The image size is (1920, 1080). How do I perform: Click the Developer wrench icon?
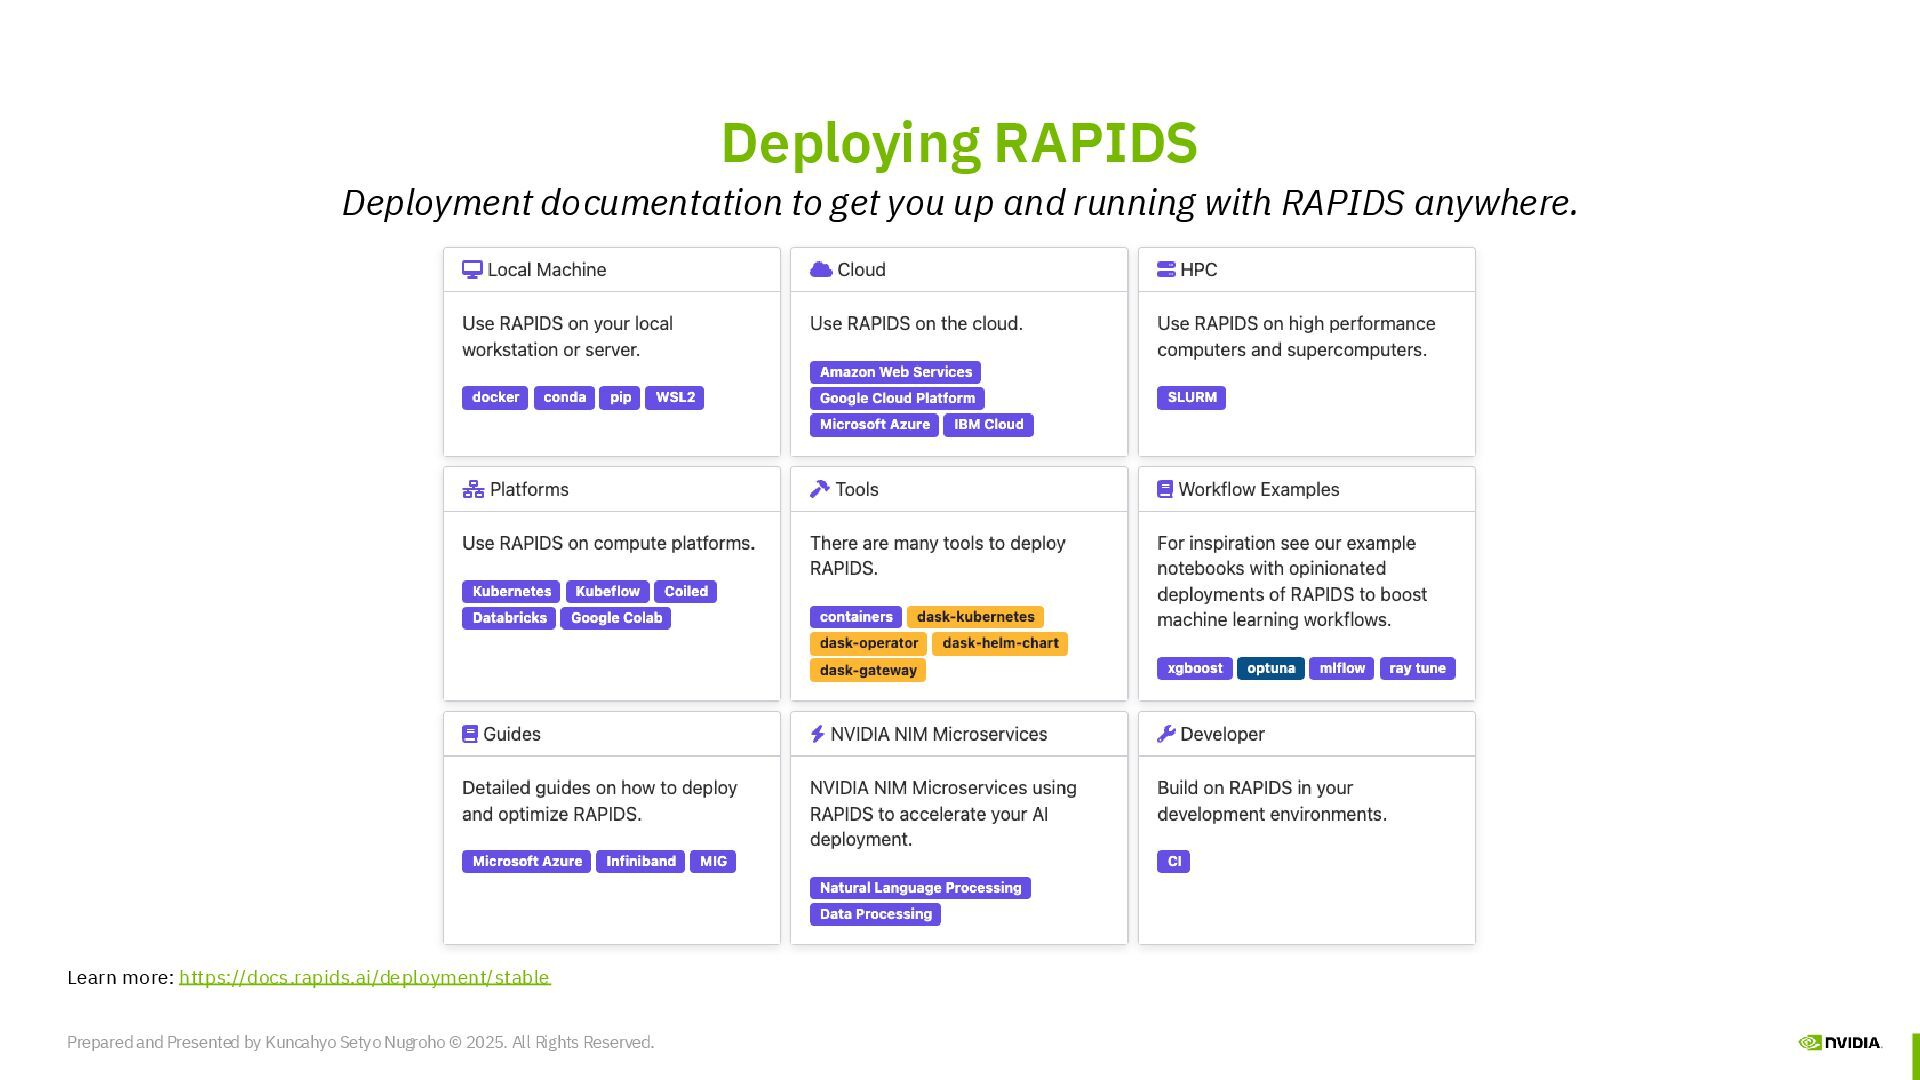1166,734
